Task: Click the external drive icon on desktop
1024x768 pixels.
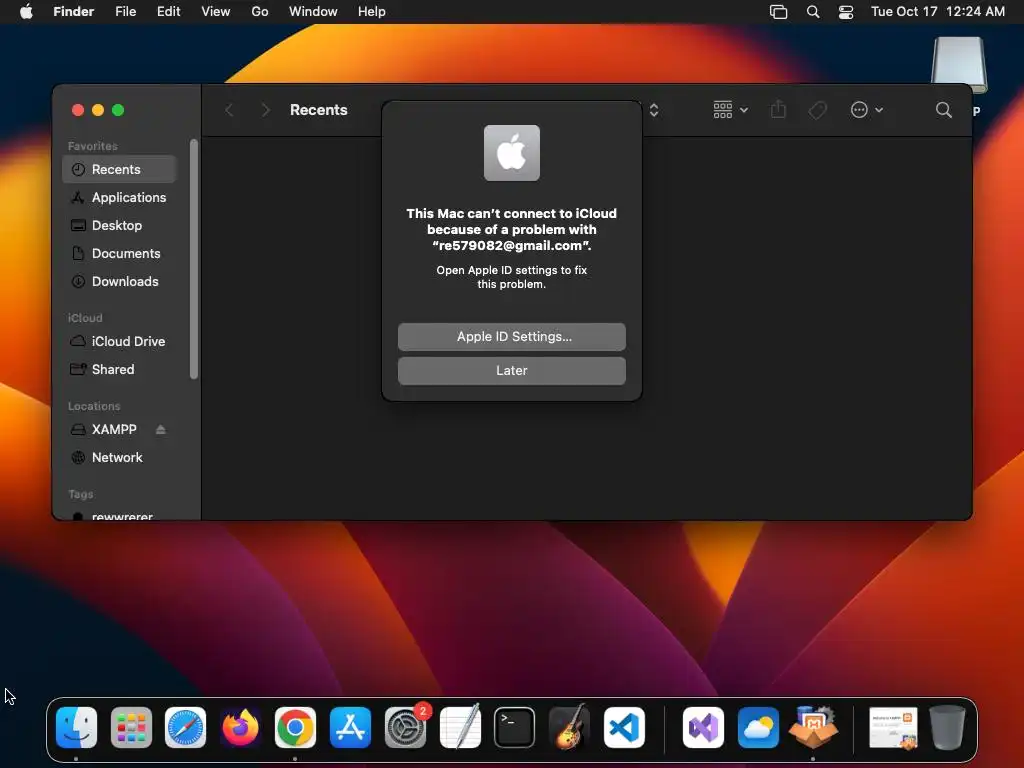Action: coord(959,65)
